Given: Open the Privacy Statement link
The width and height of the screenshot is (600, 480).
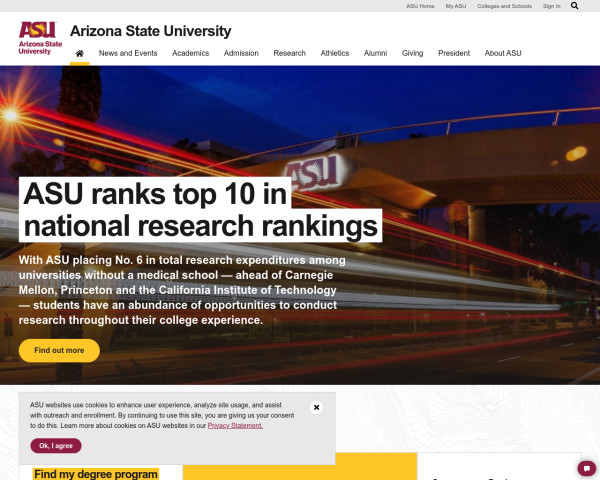Looking at the screenshot, I should 235,425.
